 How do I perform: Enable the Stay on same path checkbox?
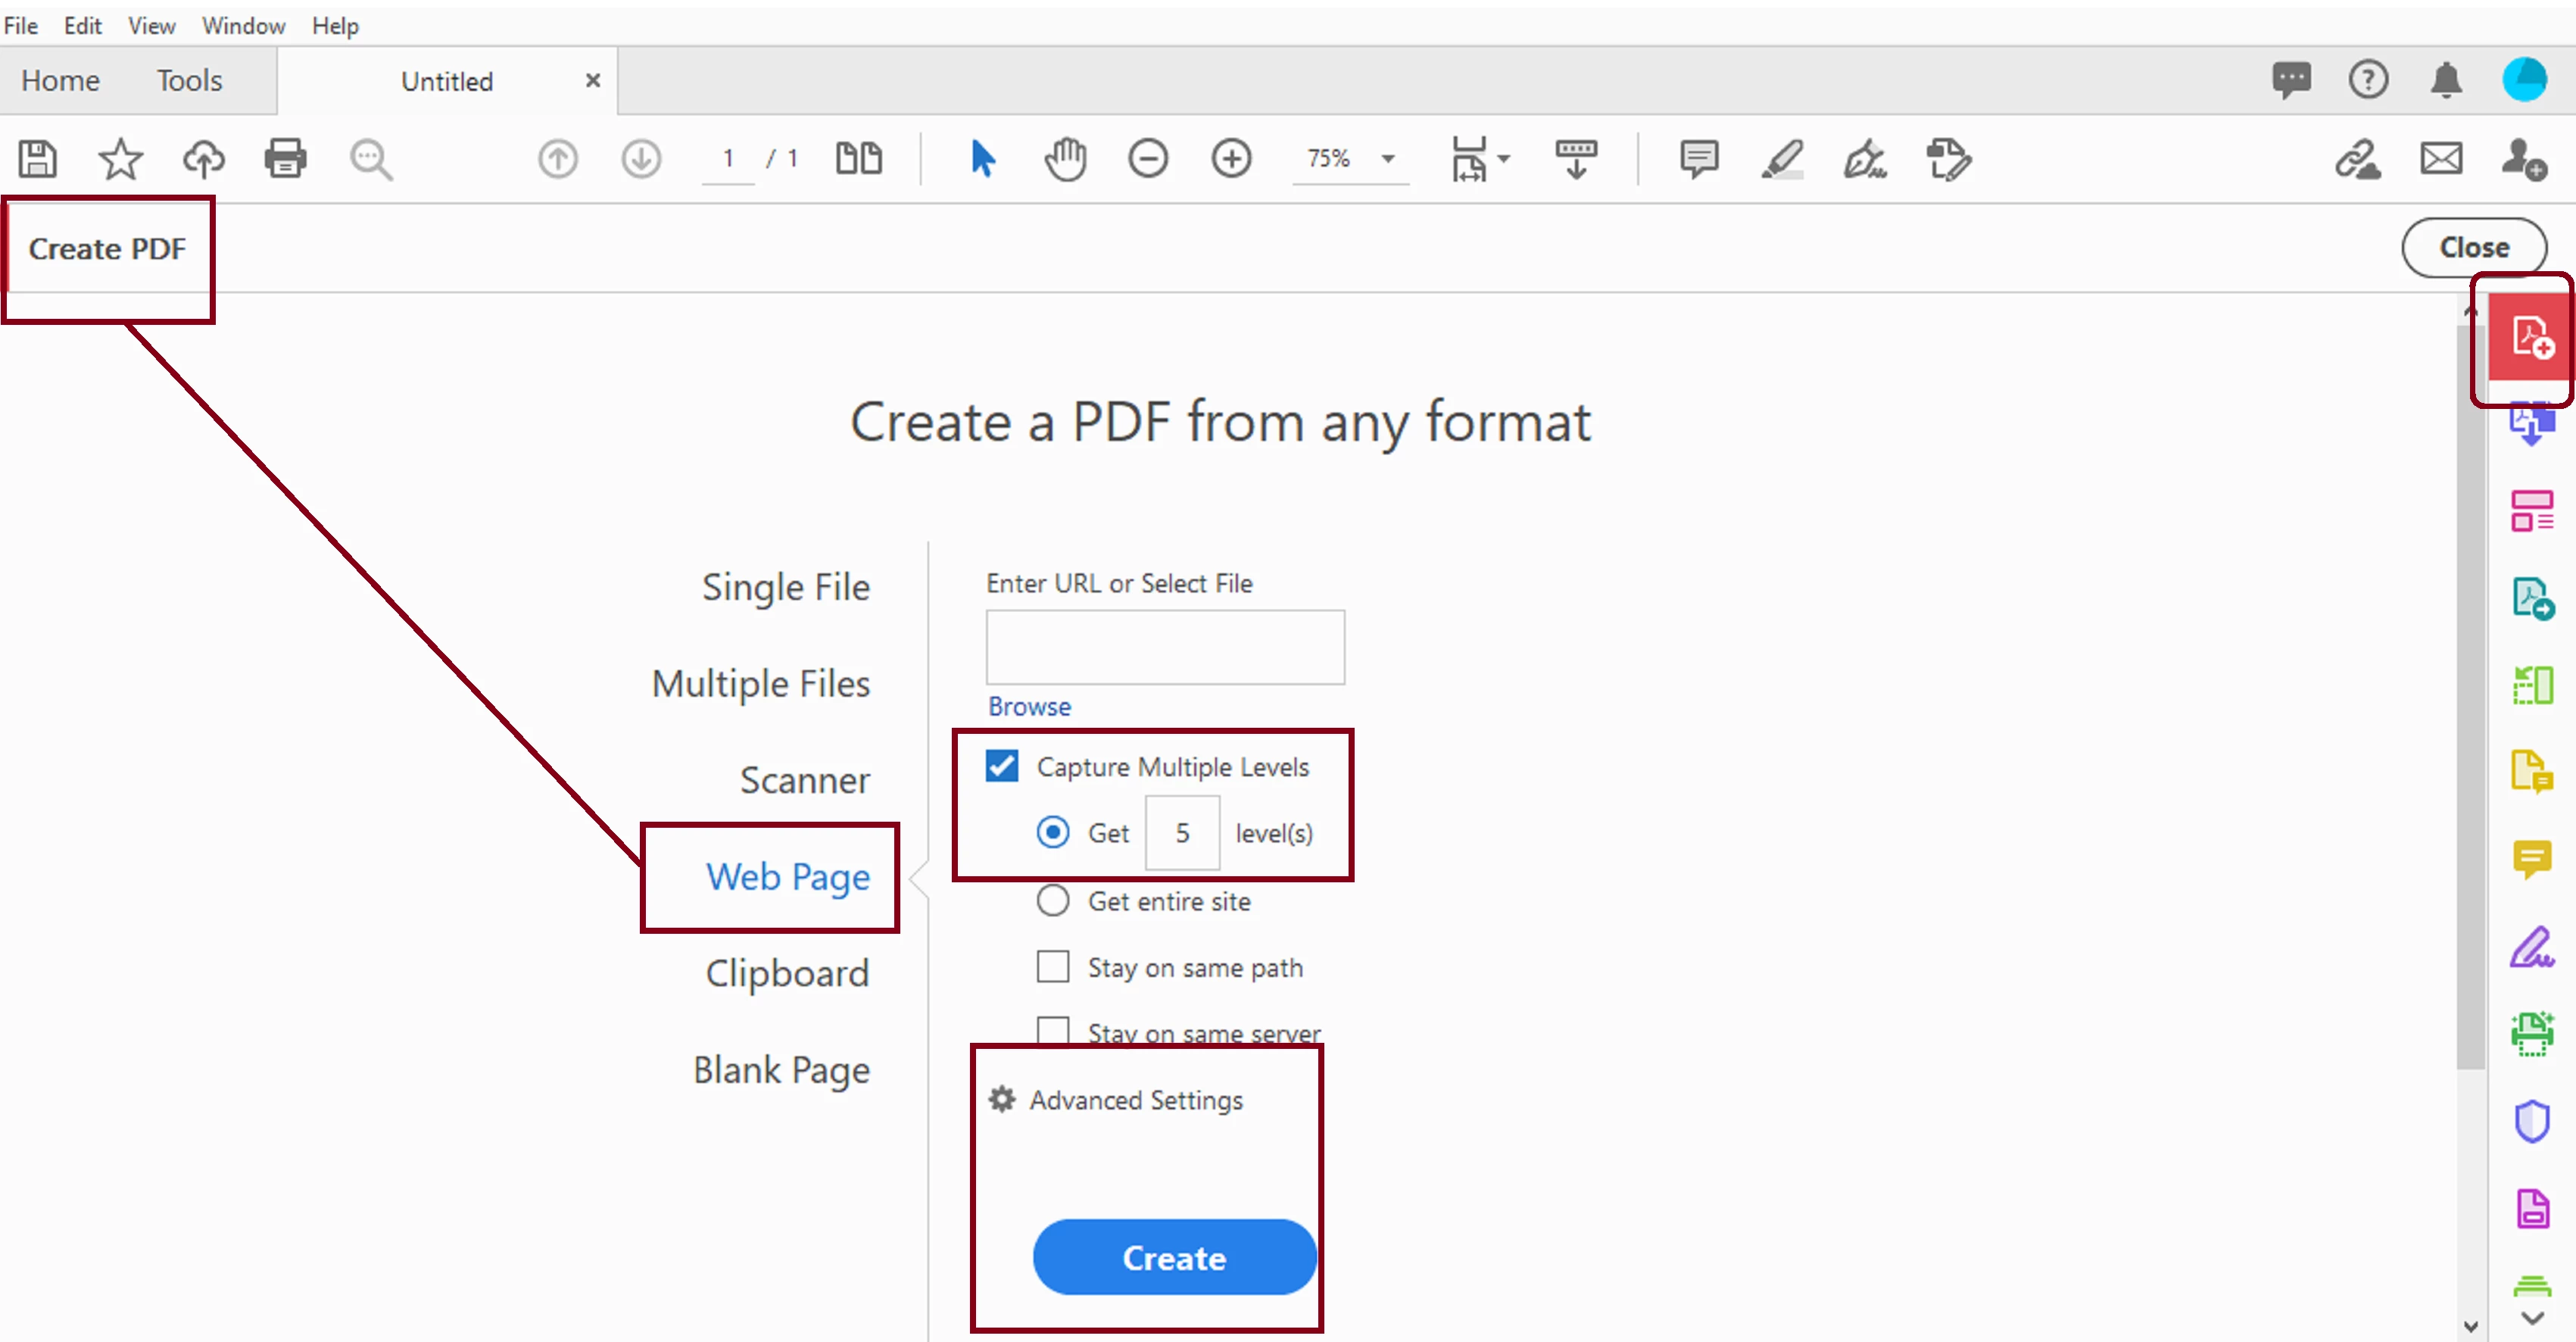[1053, 967]
